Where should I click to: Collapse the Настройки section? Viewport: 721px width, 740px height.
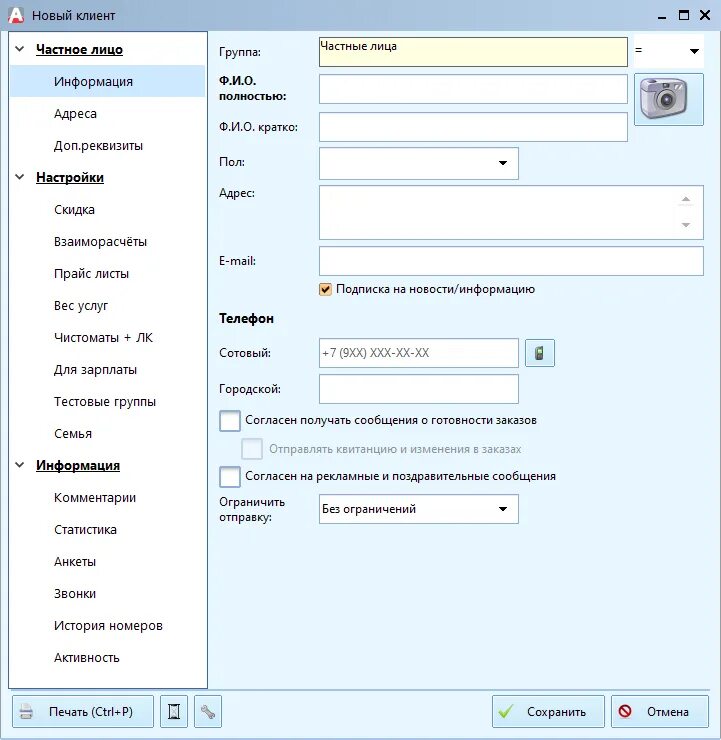[x=20, y=177]
